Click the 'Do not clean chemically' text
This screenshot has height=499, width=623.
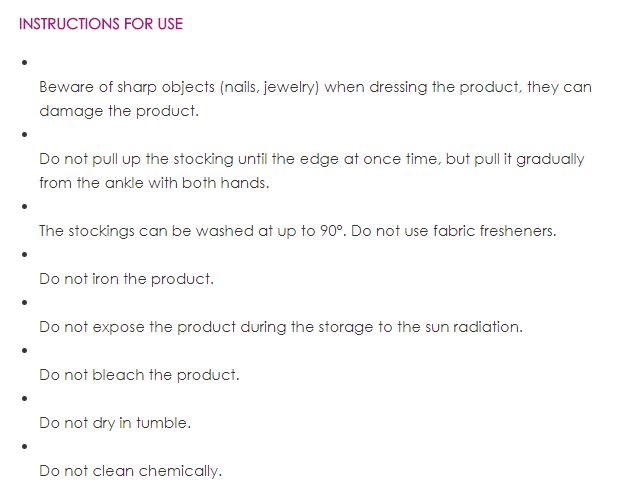(x=130, y=471)
